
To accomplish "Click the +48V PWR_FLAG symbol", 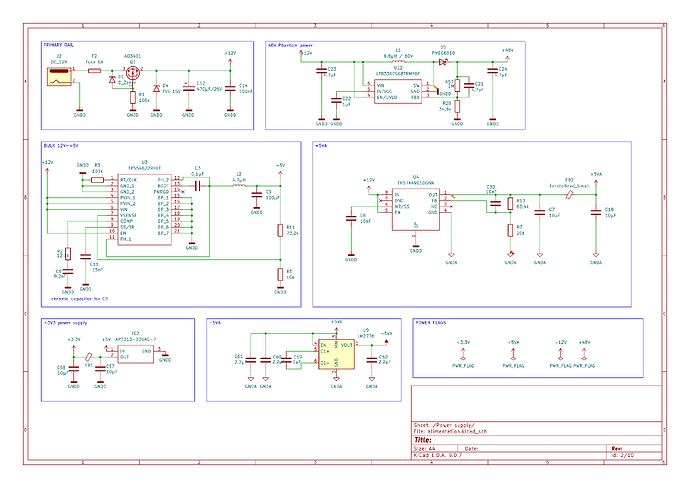I will click(x=584, y=354).
